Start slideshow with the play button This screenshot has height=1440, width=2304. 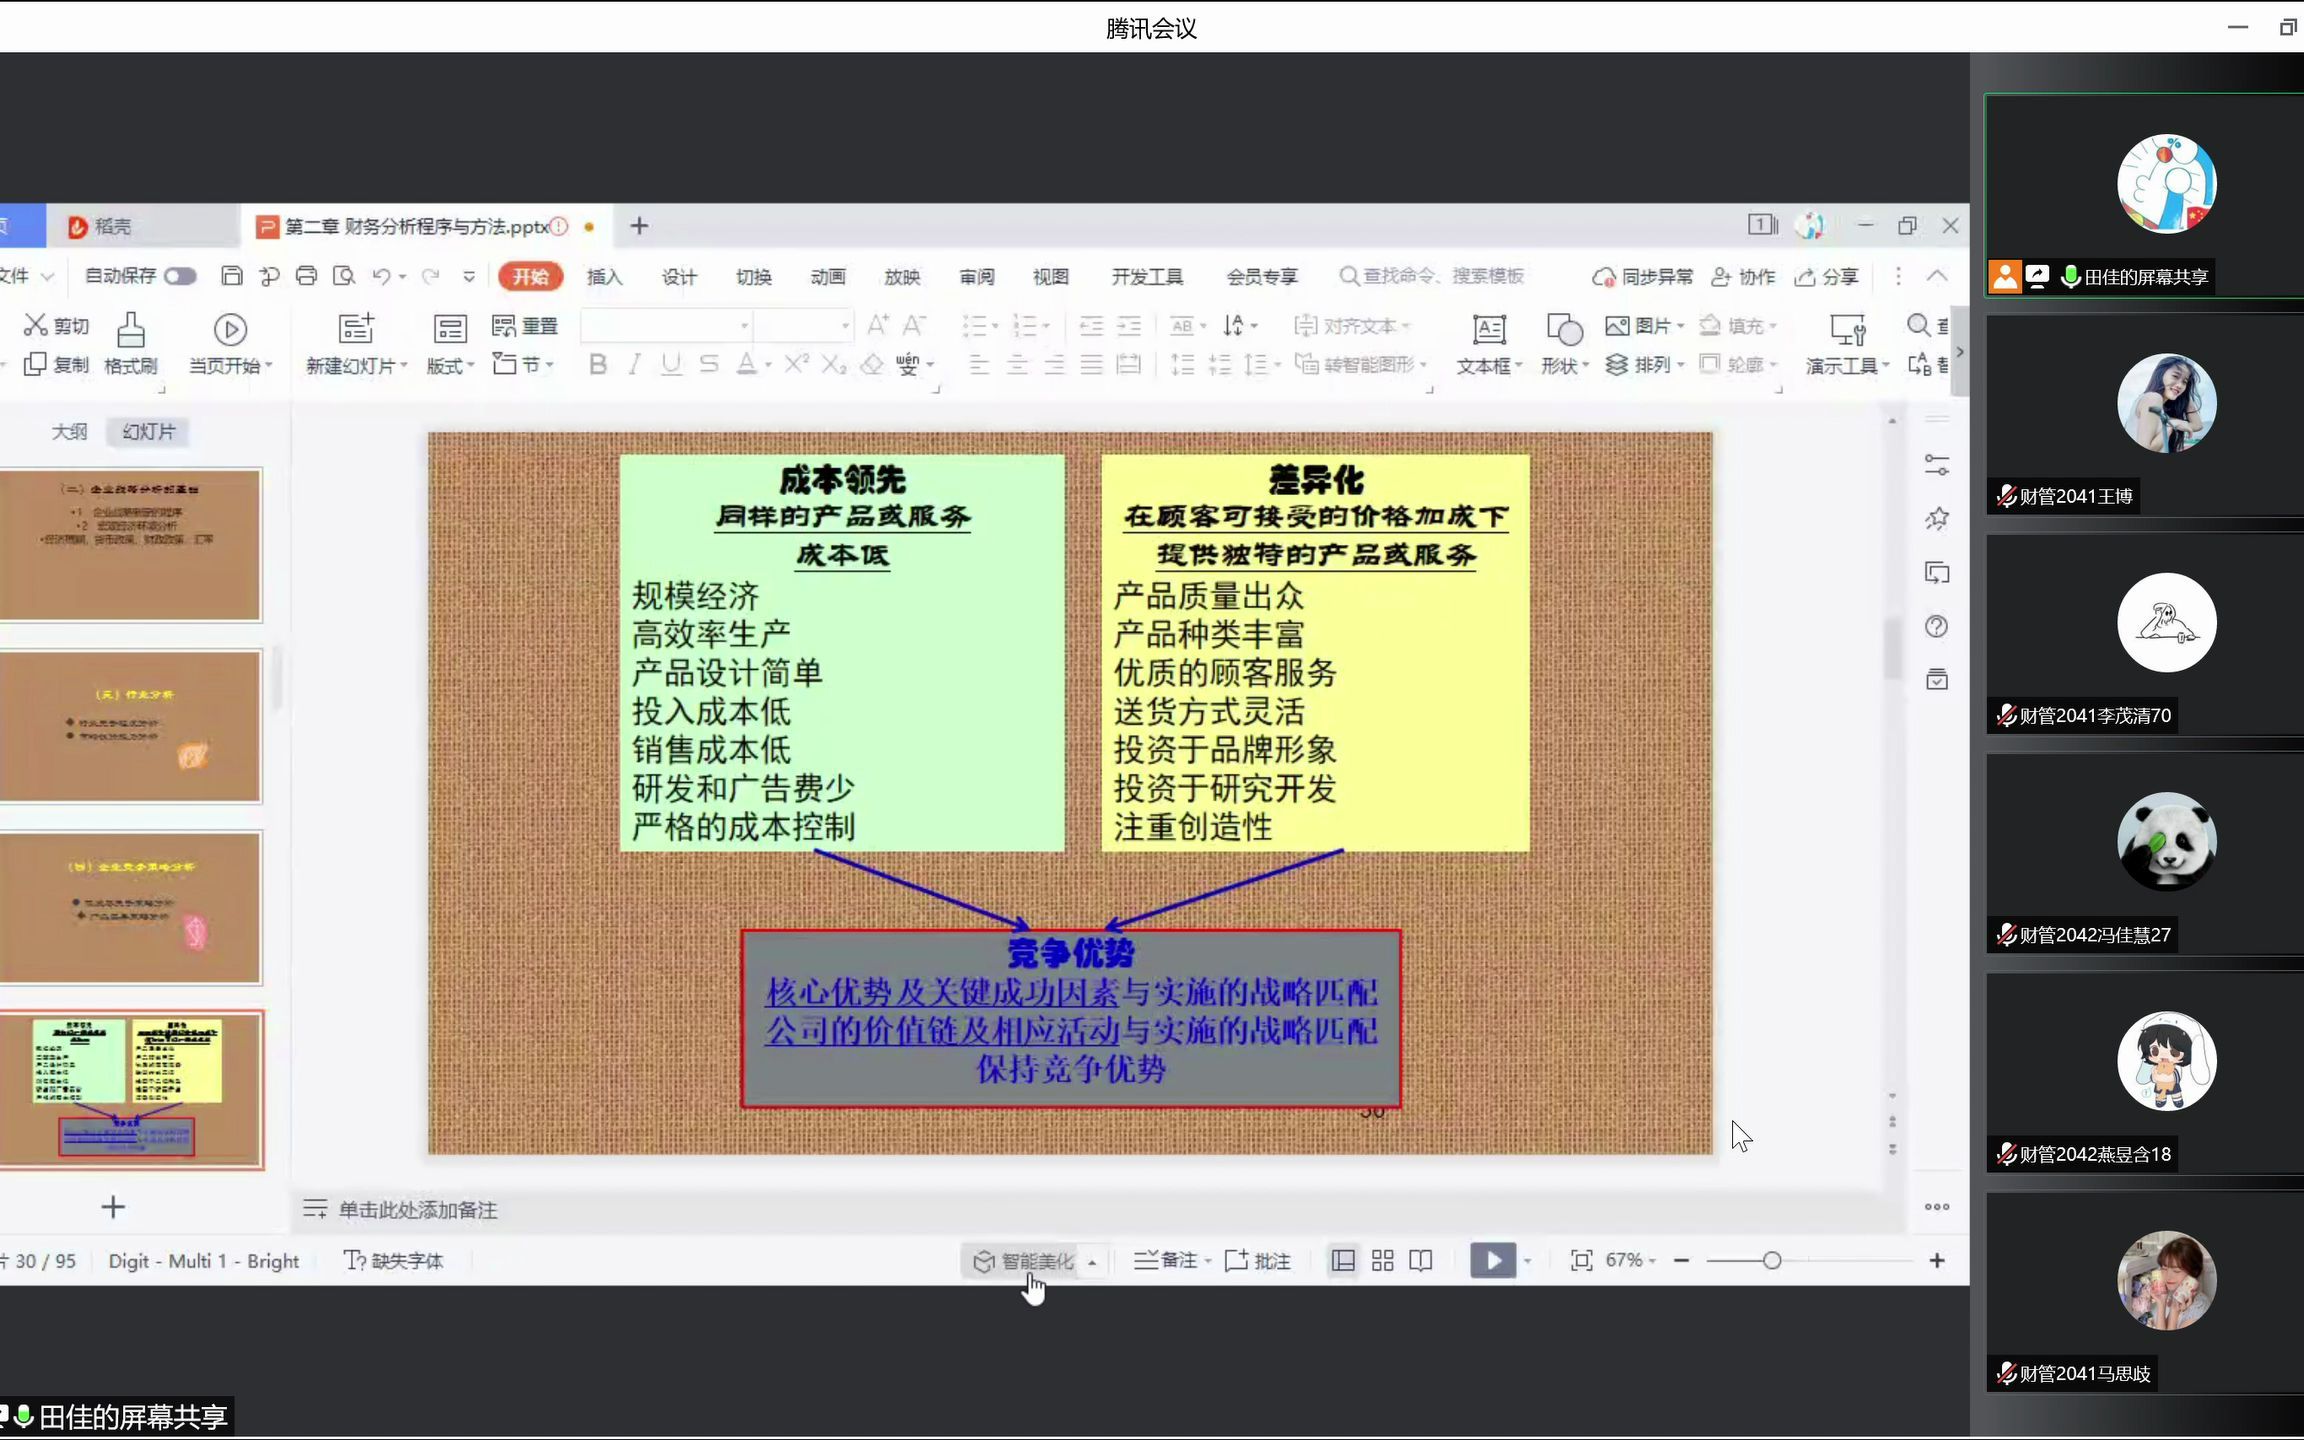[1492, 1260]
